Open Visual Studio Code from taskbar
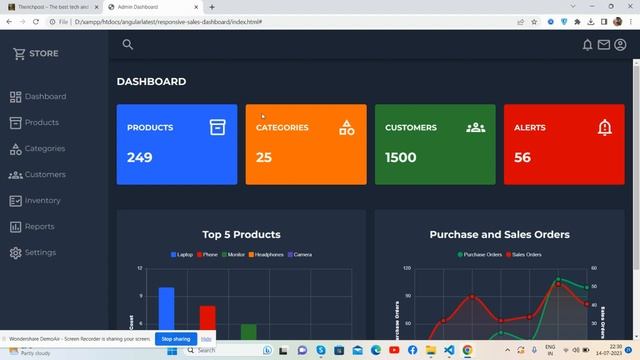 [x=449, y=350]
